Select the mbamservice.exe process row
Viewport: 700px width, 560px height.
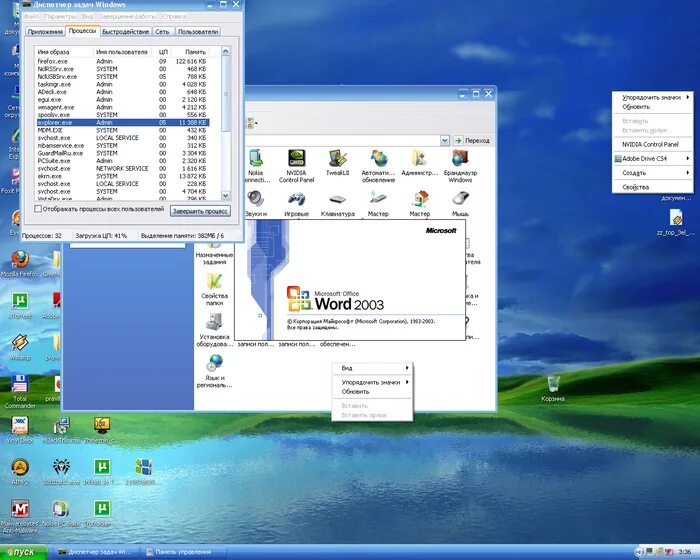pos(122,146)
